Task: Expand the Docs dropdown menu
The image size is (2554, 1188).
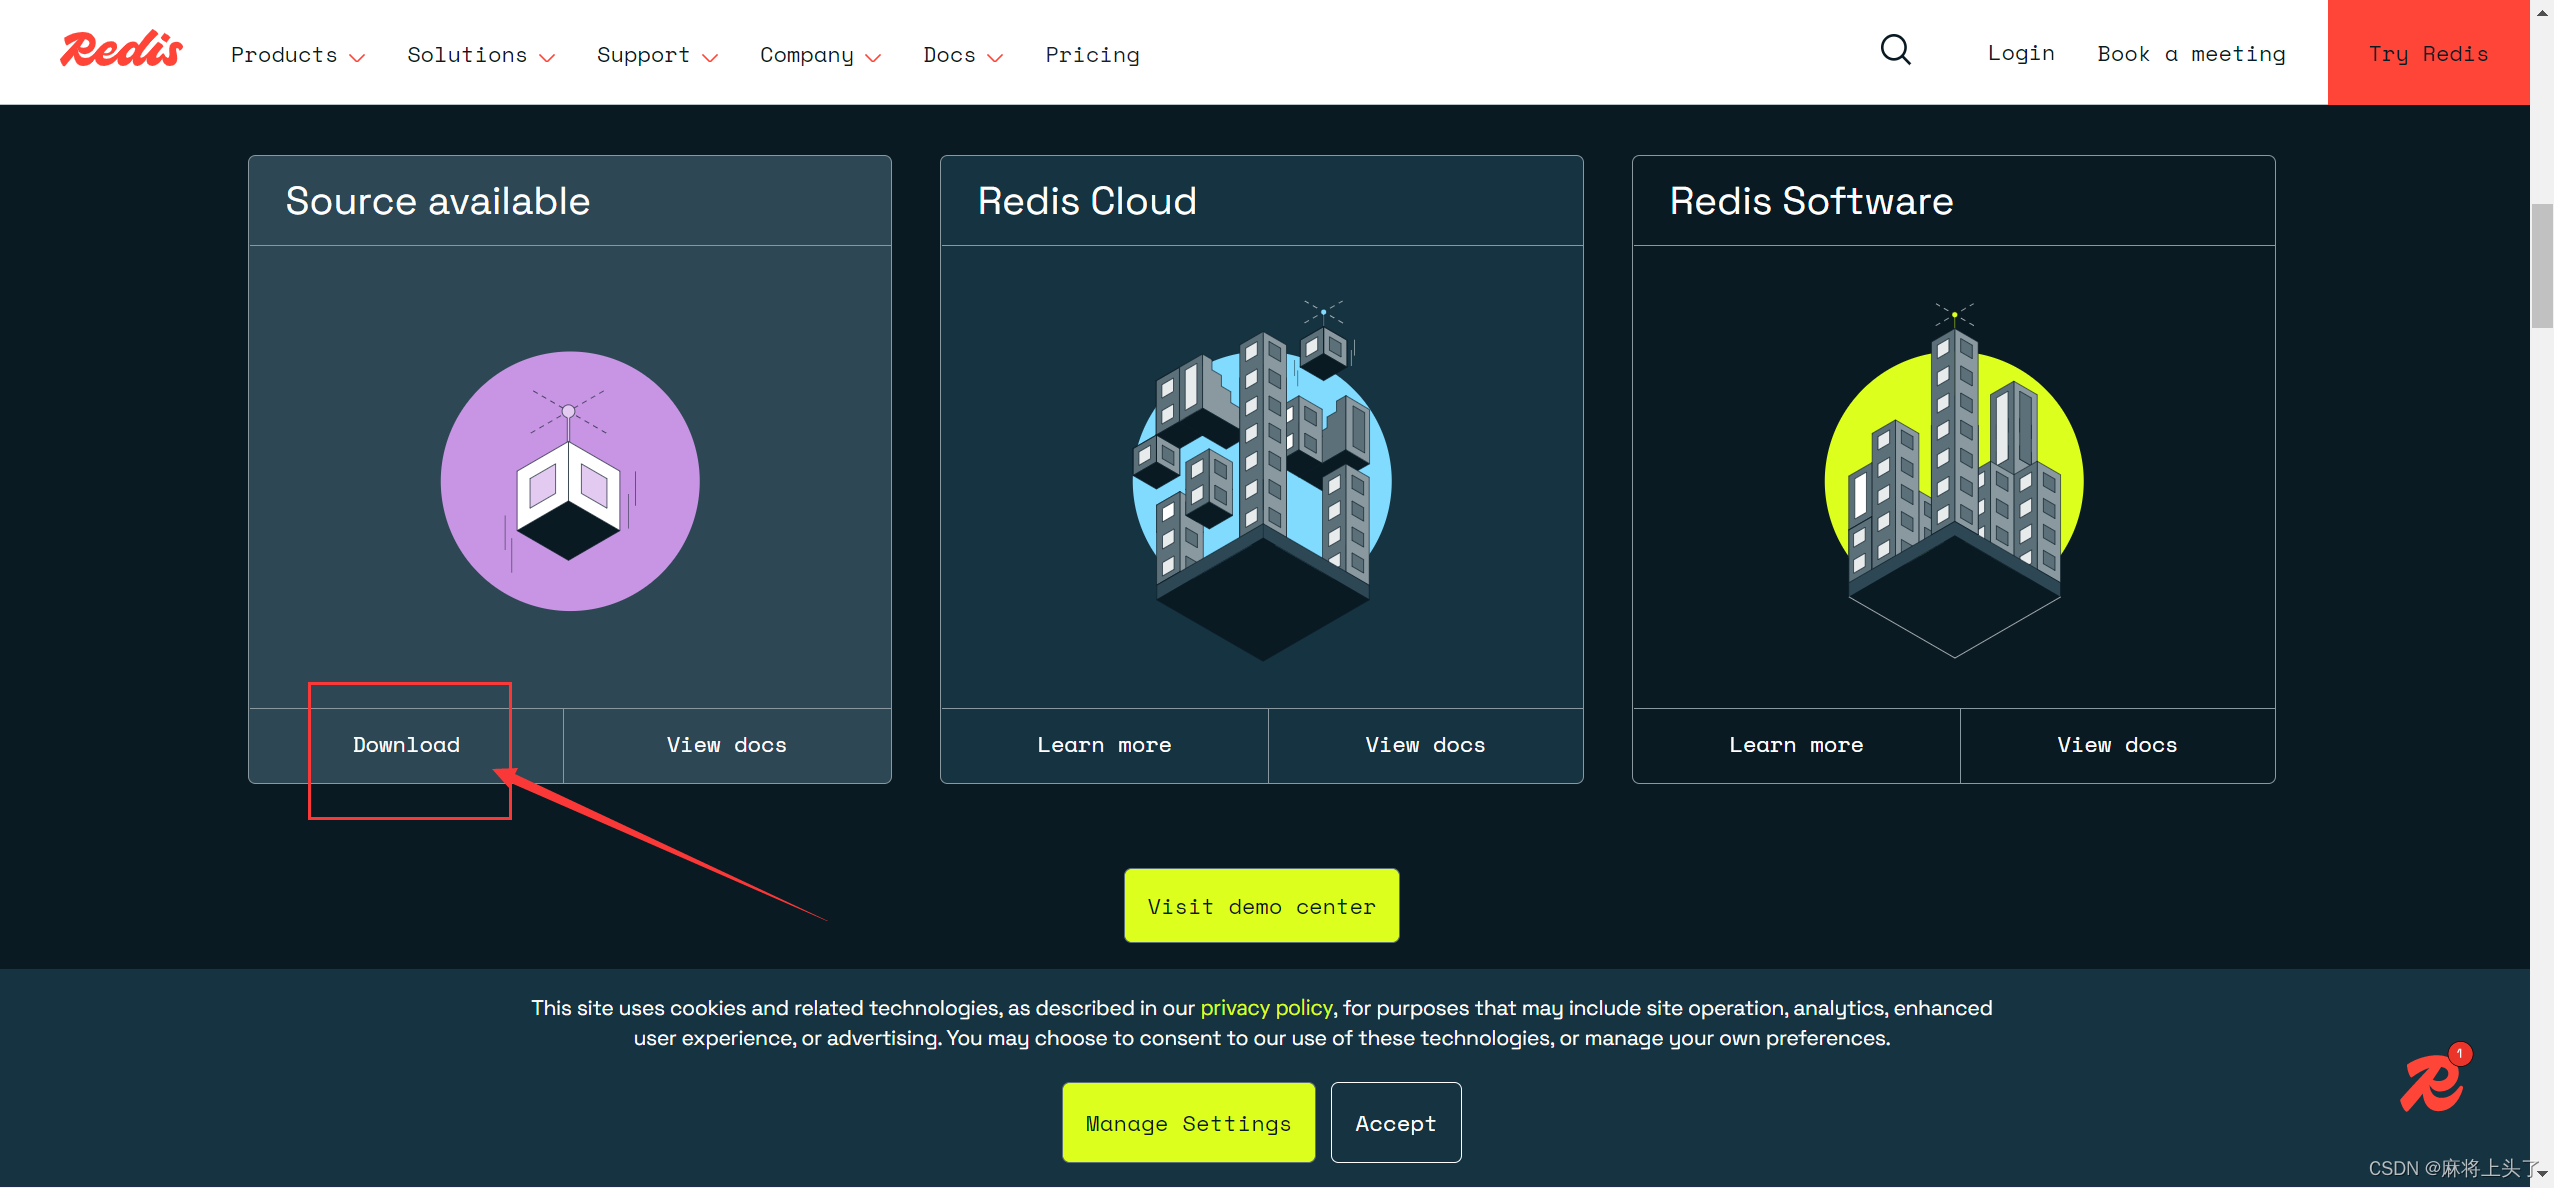Action: 961,54
